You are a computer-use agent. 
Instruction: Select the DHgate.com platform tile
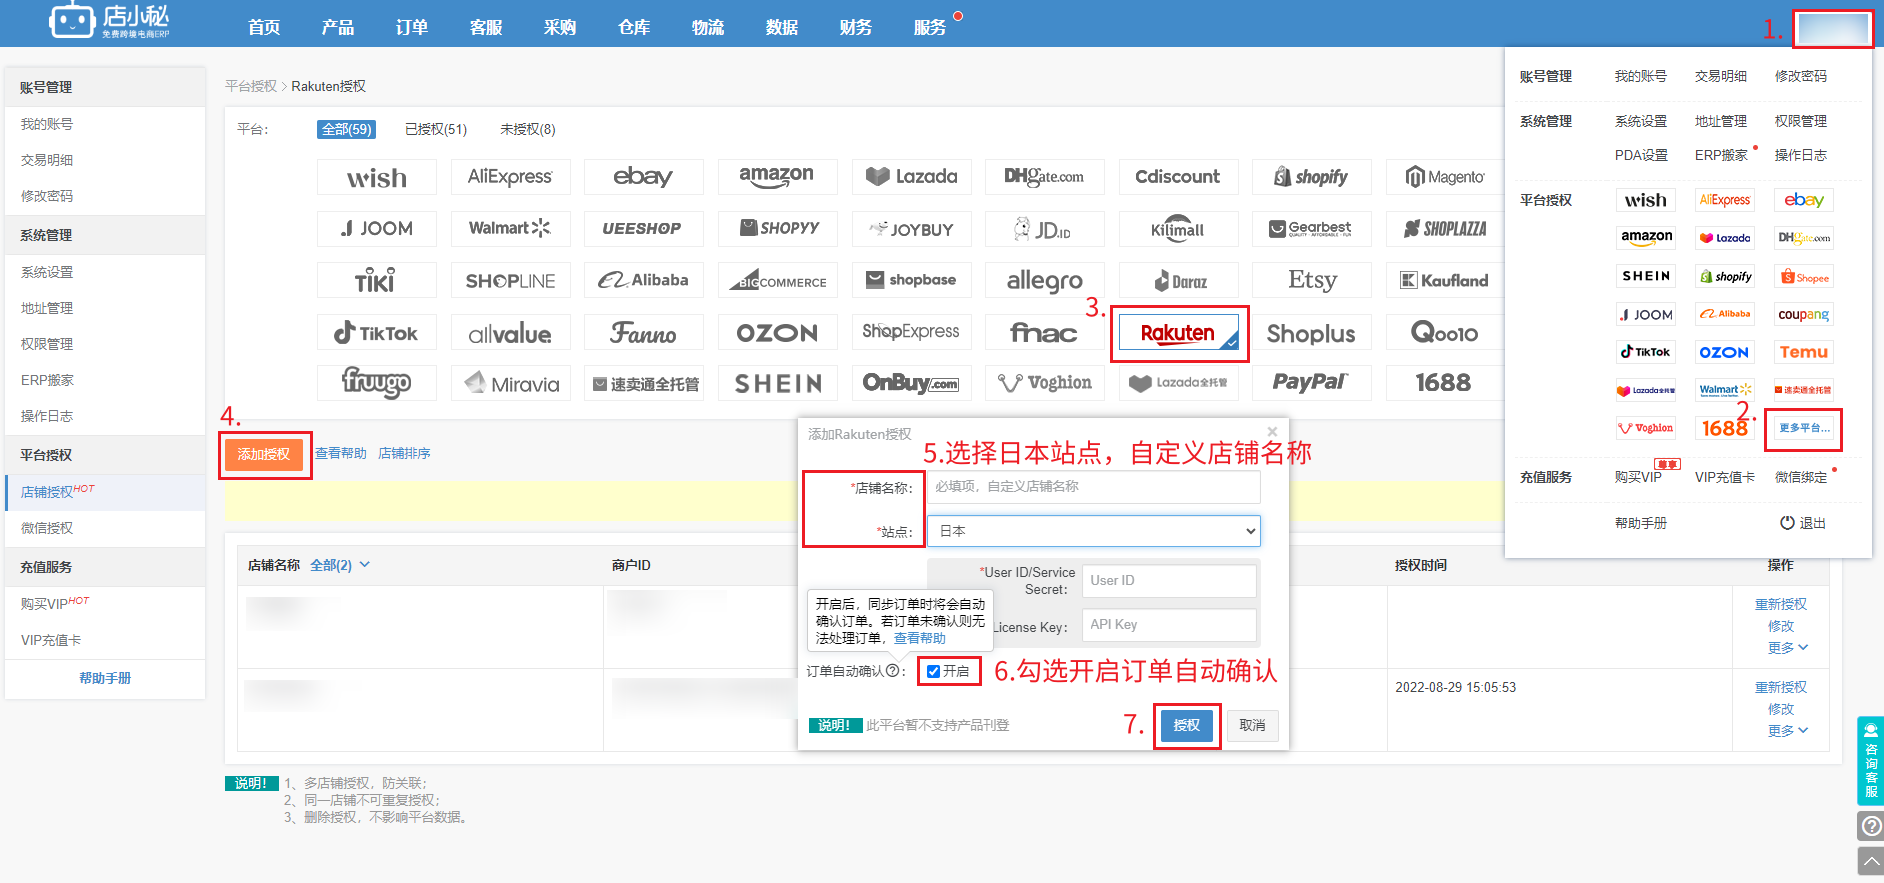click(1044, 177)
